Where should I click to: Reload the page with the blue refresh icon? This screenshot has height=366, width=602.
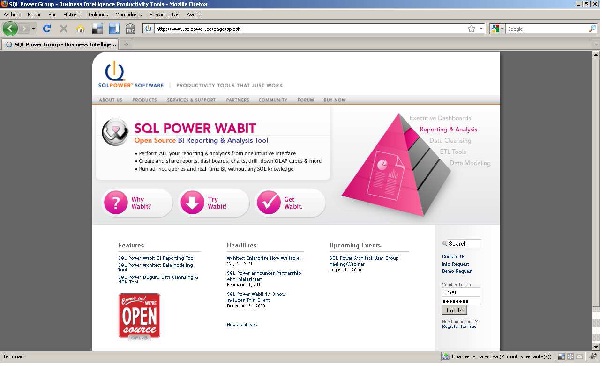click(x=47, y=28)
